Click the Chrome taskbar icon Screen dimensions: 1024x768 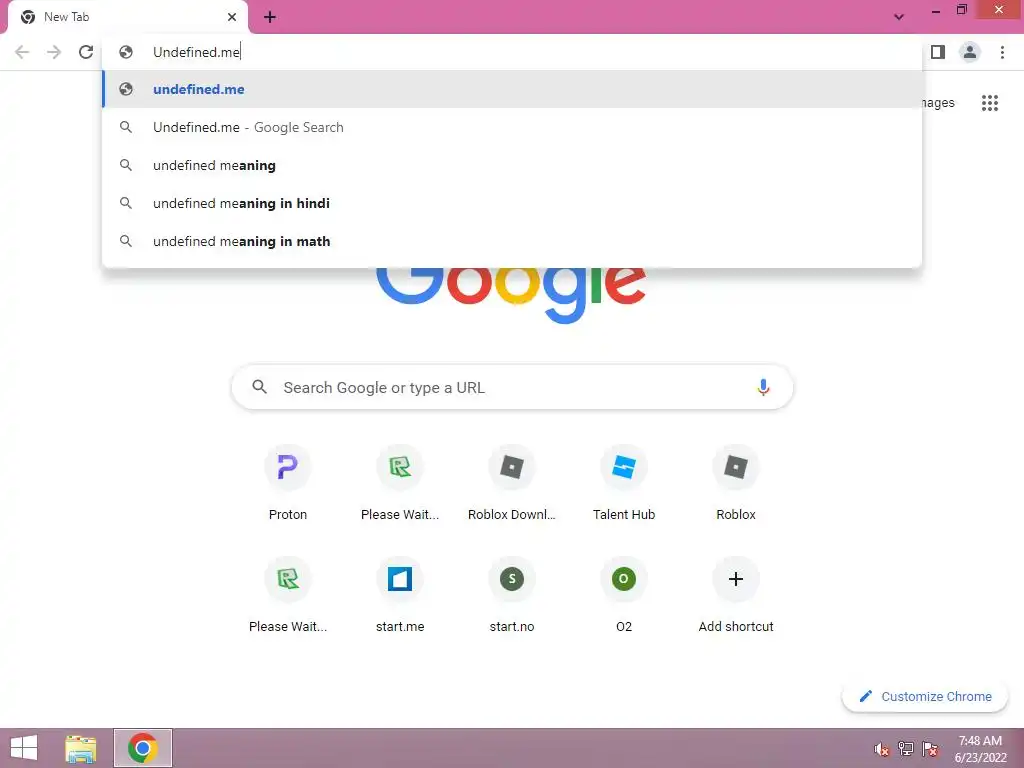click(142, 748)
